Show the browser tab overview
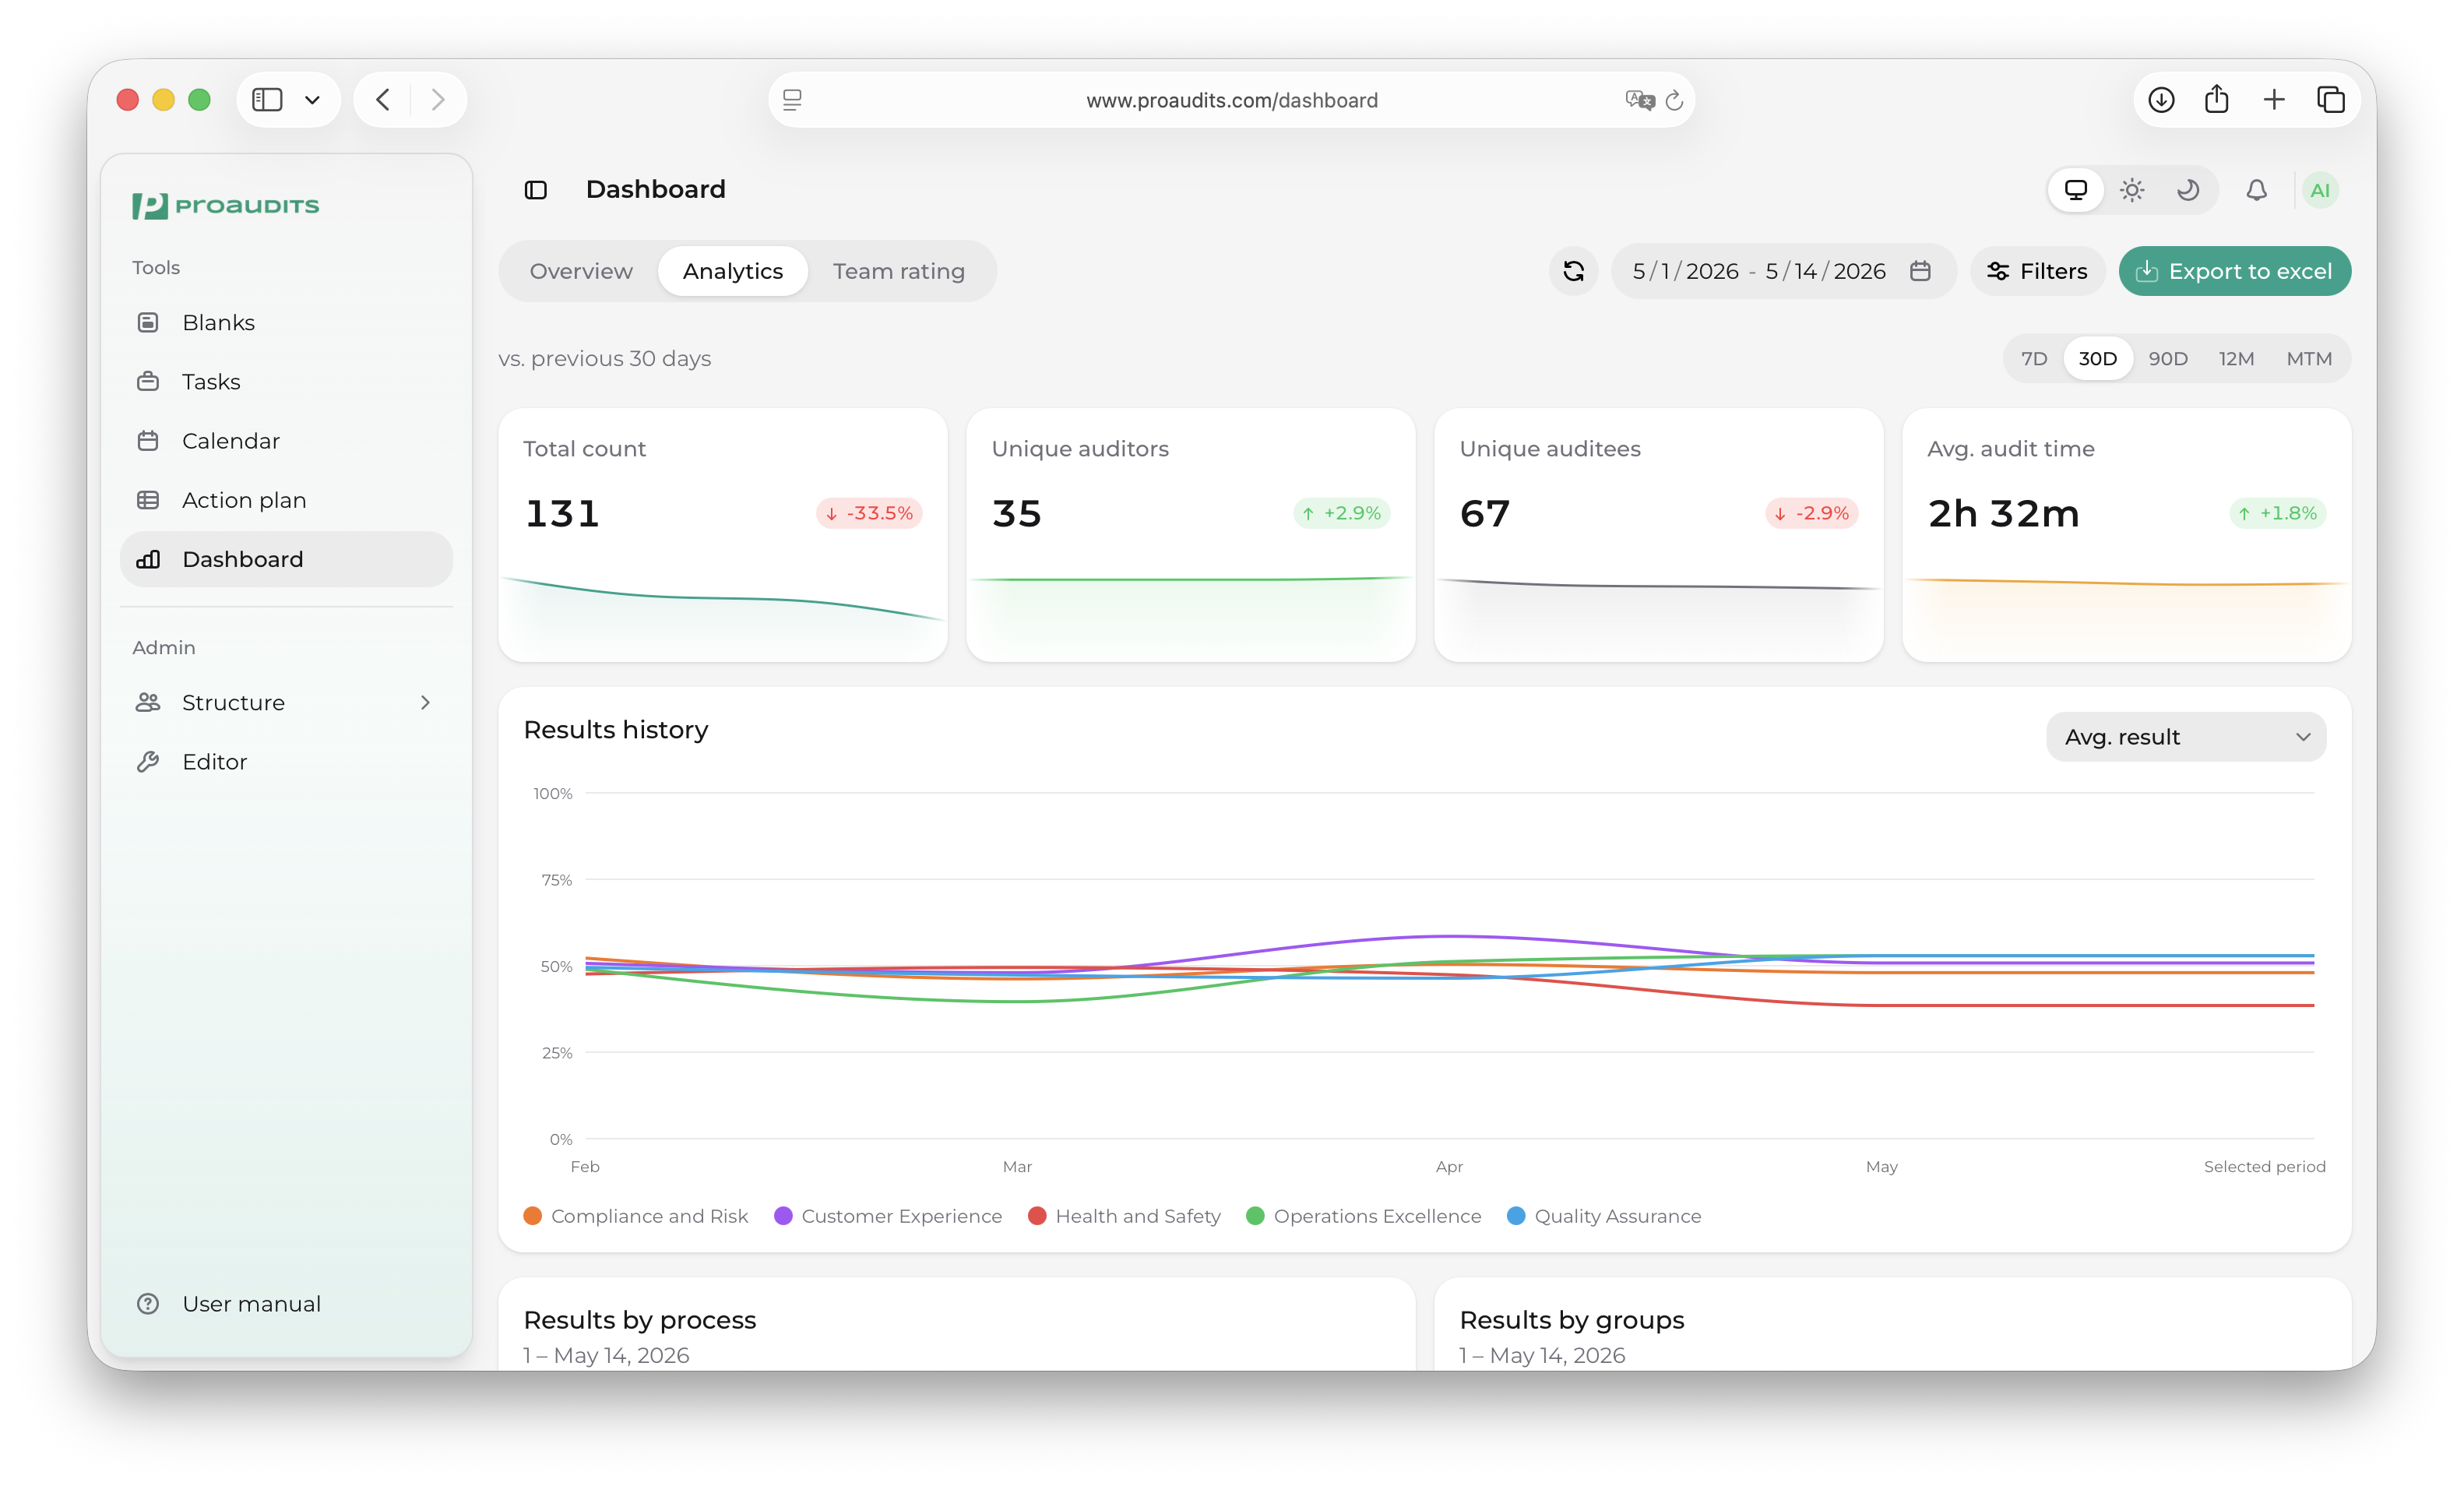Screen dimensions: 2464x1486 coord(2331,100)
